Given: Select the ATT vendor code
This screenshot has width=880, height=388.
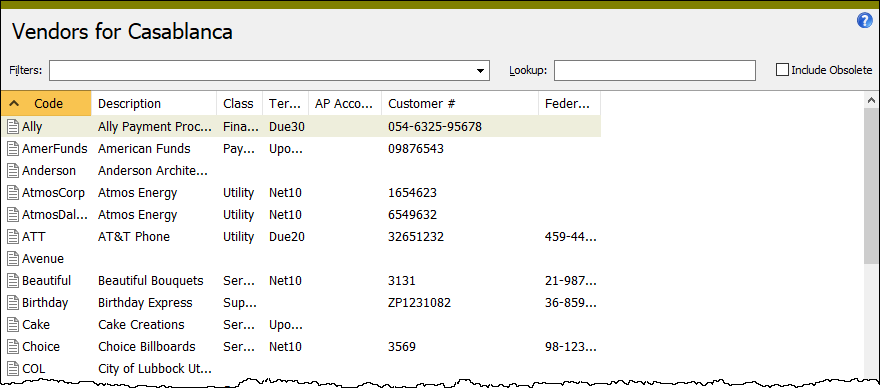Looking at the screenshot, I should (34, 236).
